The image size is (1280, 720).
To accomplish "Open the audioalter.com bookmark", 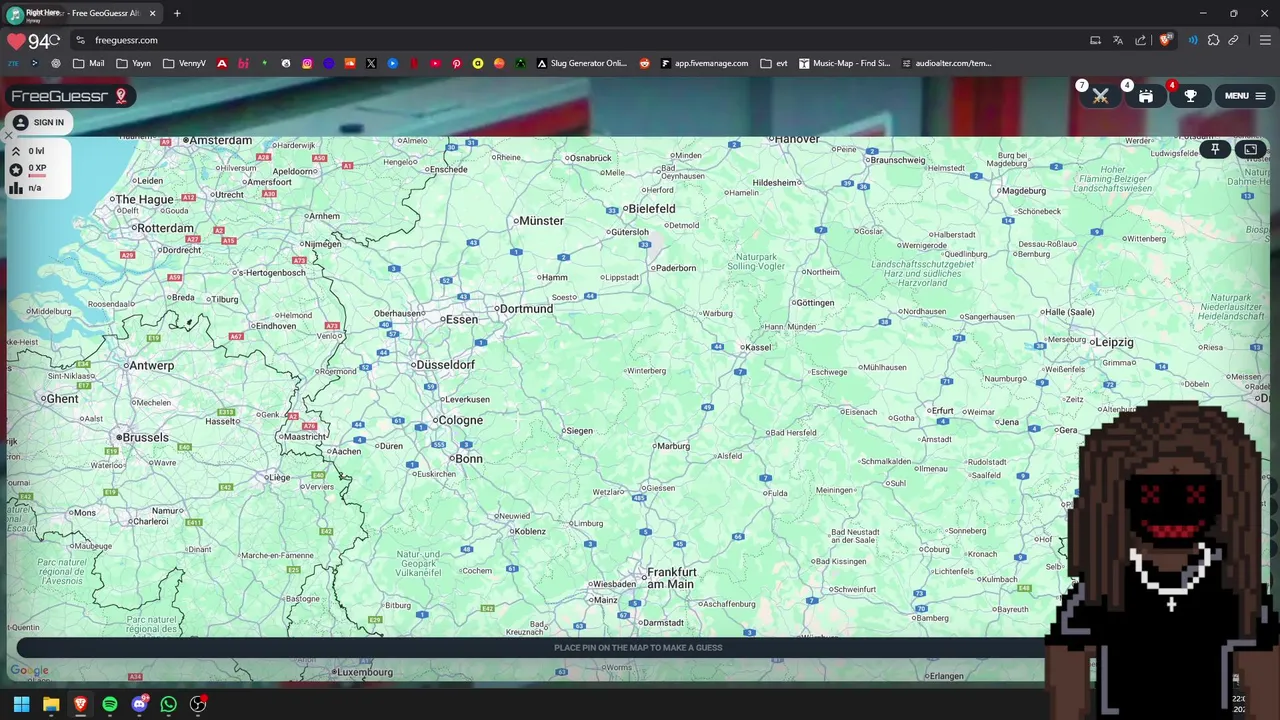I will 946,63.
